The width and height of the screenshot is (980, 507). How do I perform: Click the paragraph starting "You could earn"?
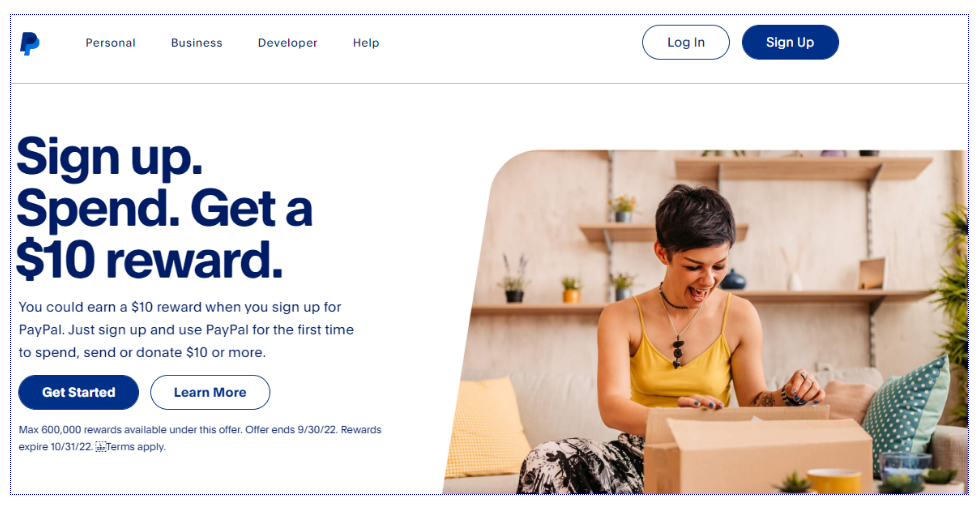186,330
